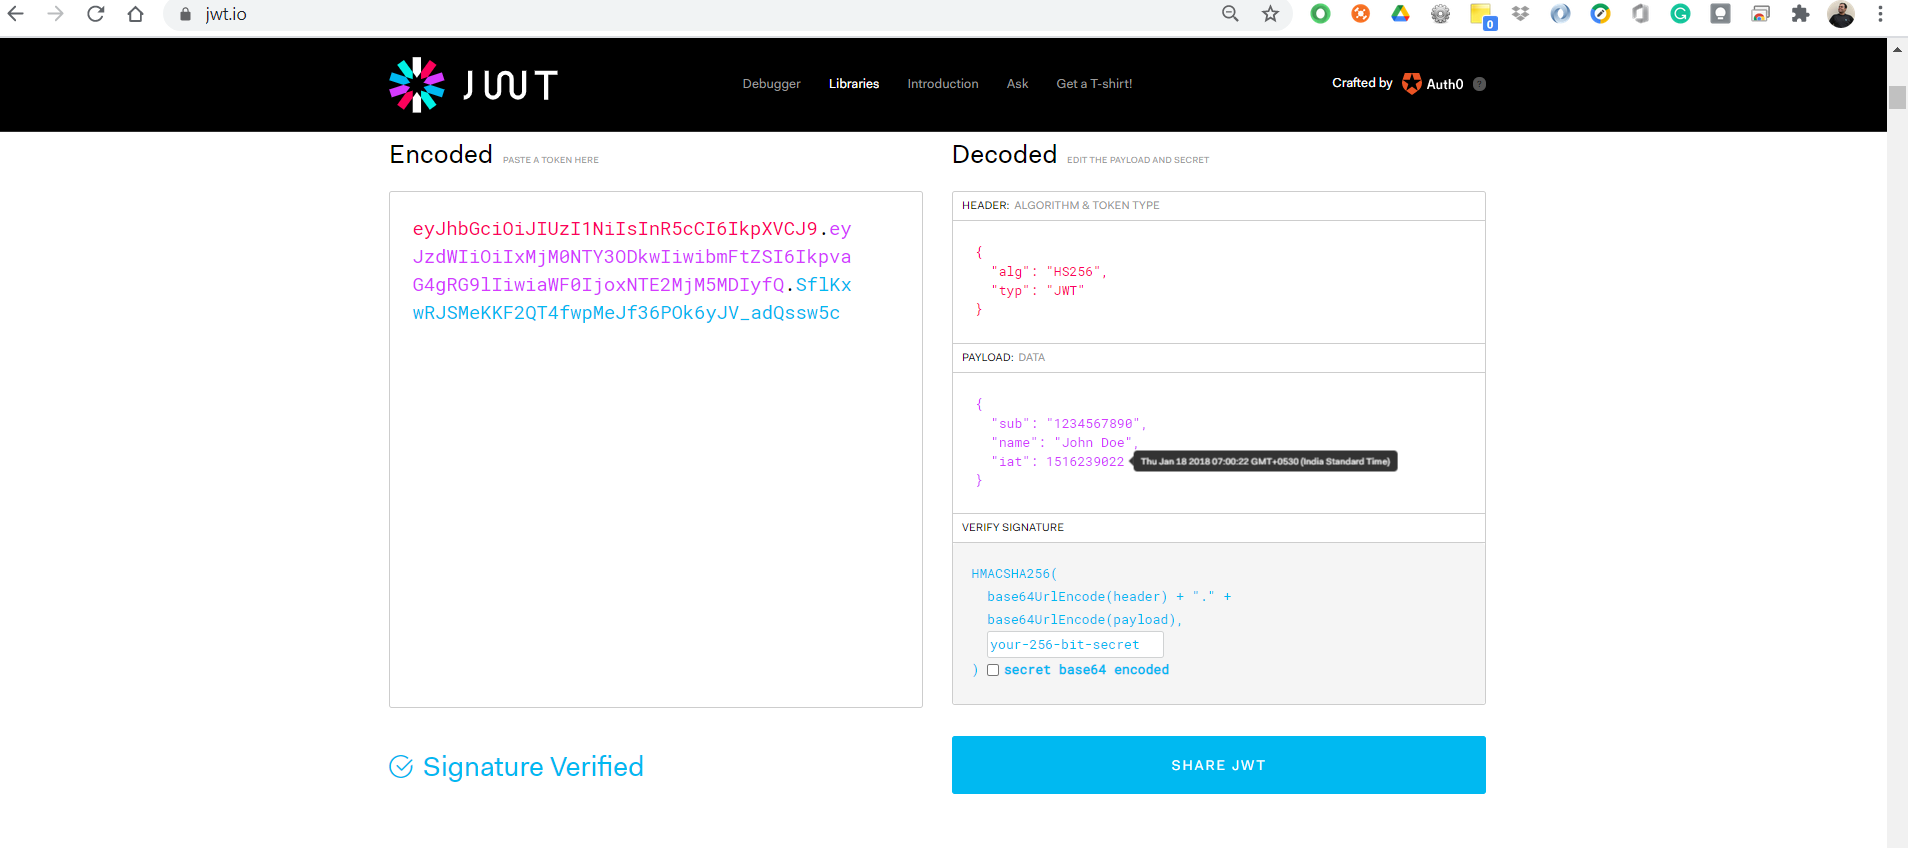1908x848 pixels.
Task: Reload the page with the refresh icon
Action: point(95,14)
